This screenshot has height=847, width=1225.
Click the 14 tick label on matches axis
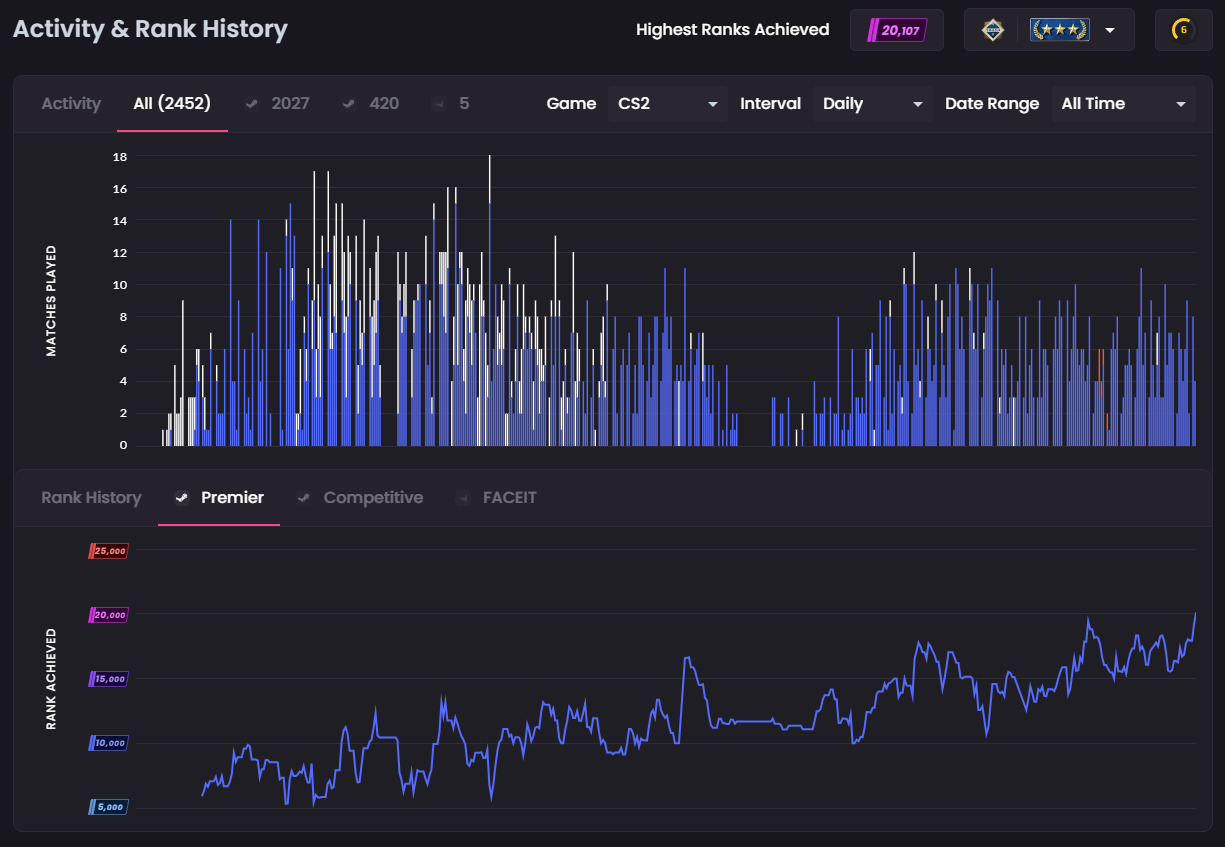coord(120,221)
